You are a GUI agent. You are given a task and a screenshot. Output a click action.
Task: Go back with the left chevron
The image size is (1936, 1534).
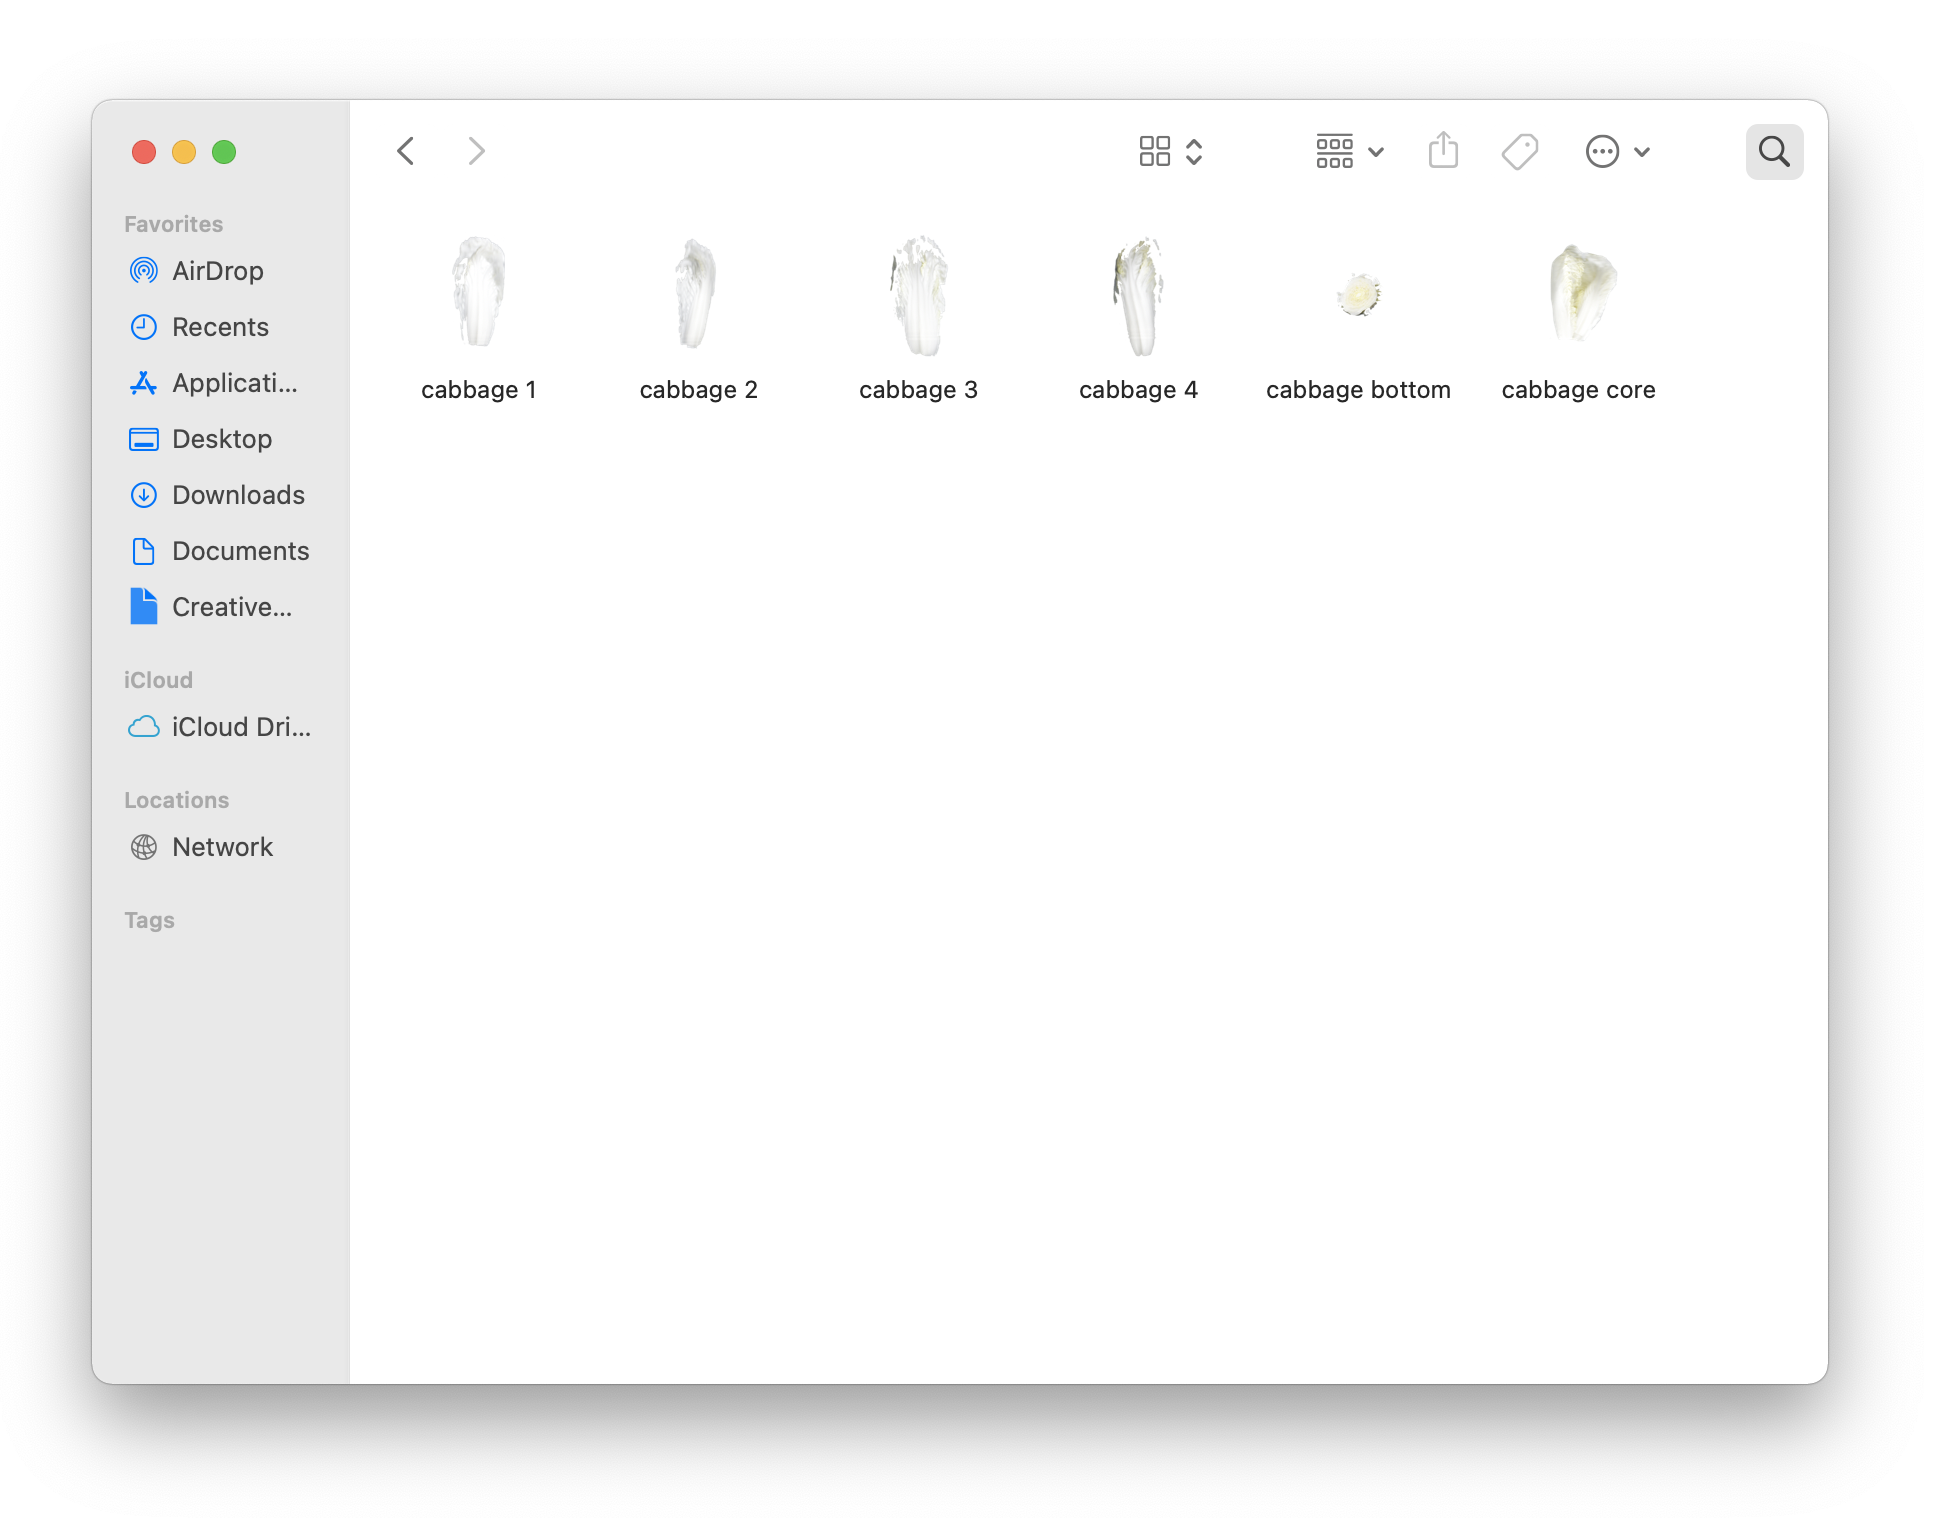pos(405,151)
